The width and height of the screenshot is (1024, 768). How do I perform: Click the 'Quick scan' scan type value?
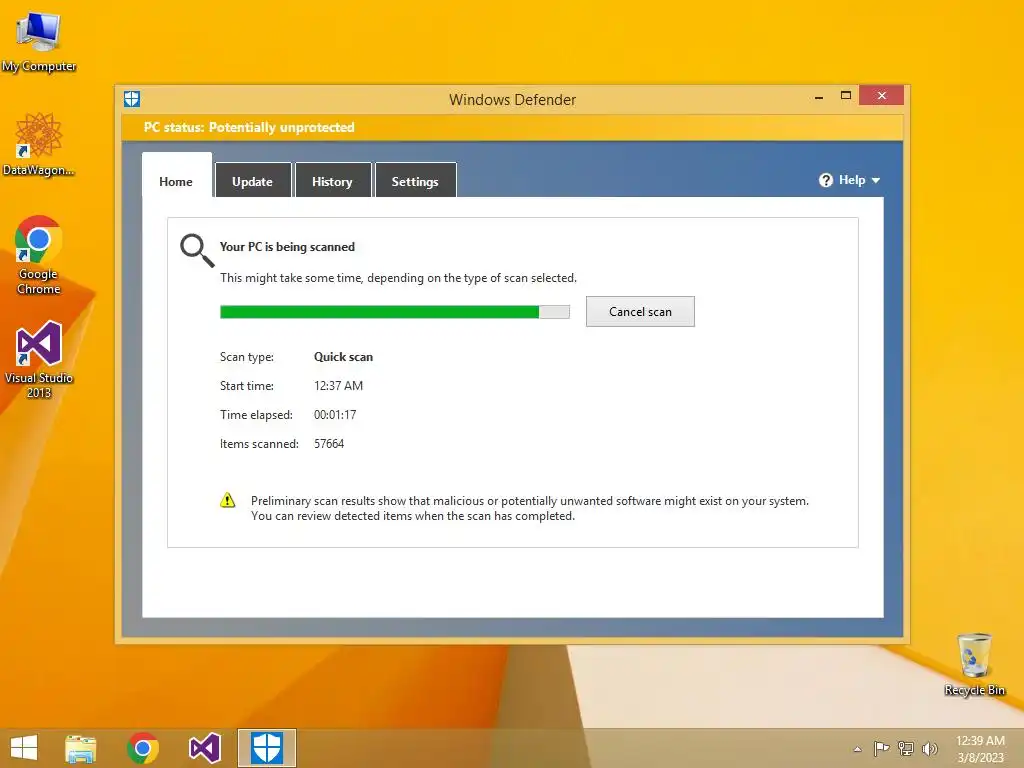click(x=344, y=357)
